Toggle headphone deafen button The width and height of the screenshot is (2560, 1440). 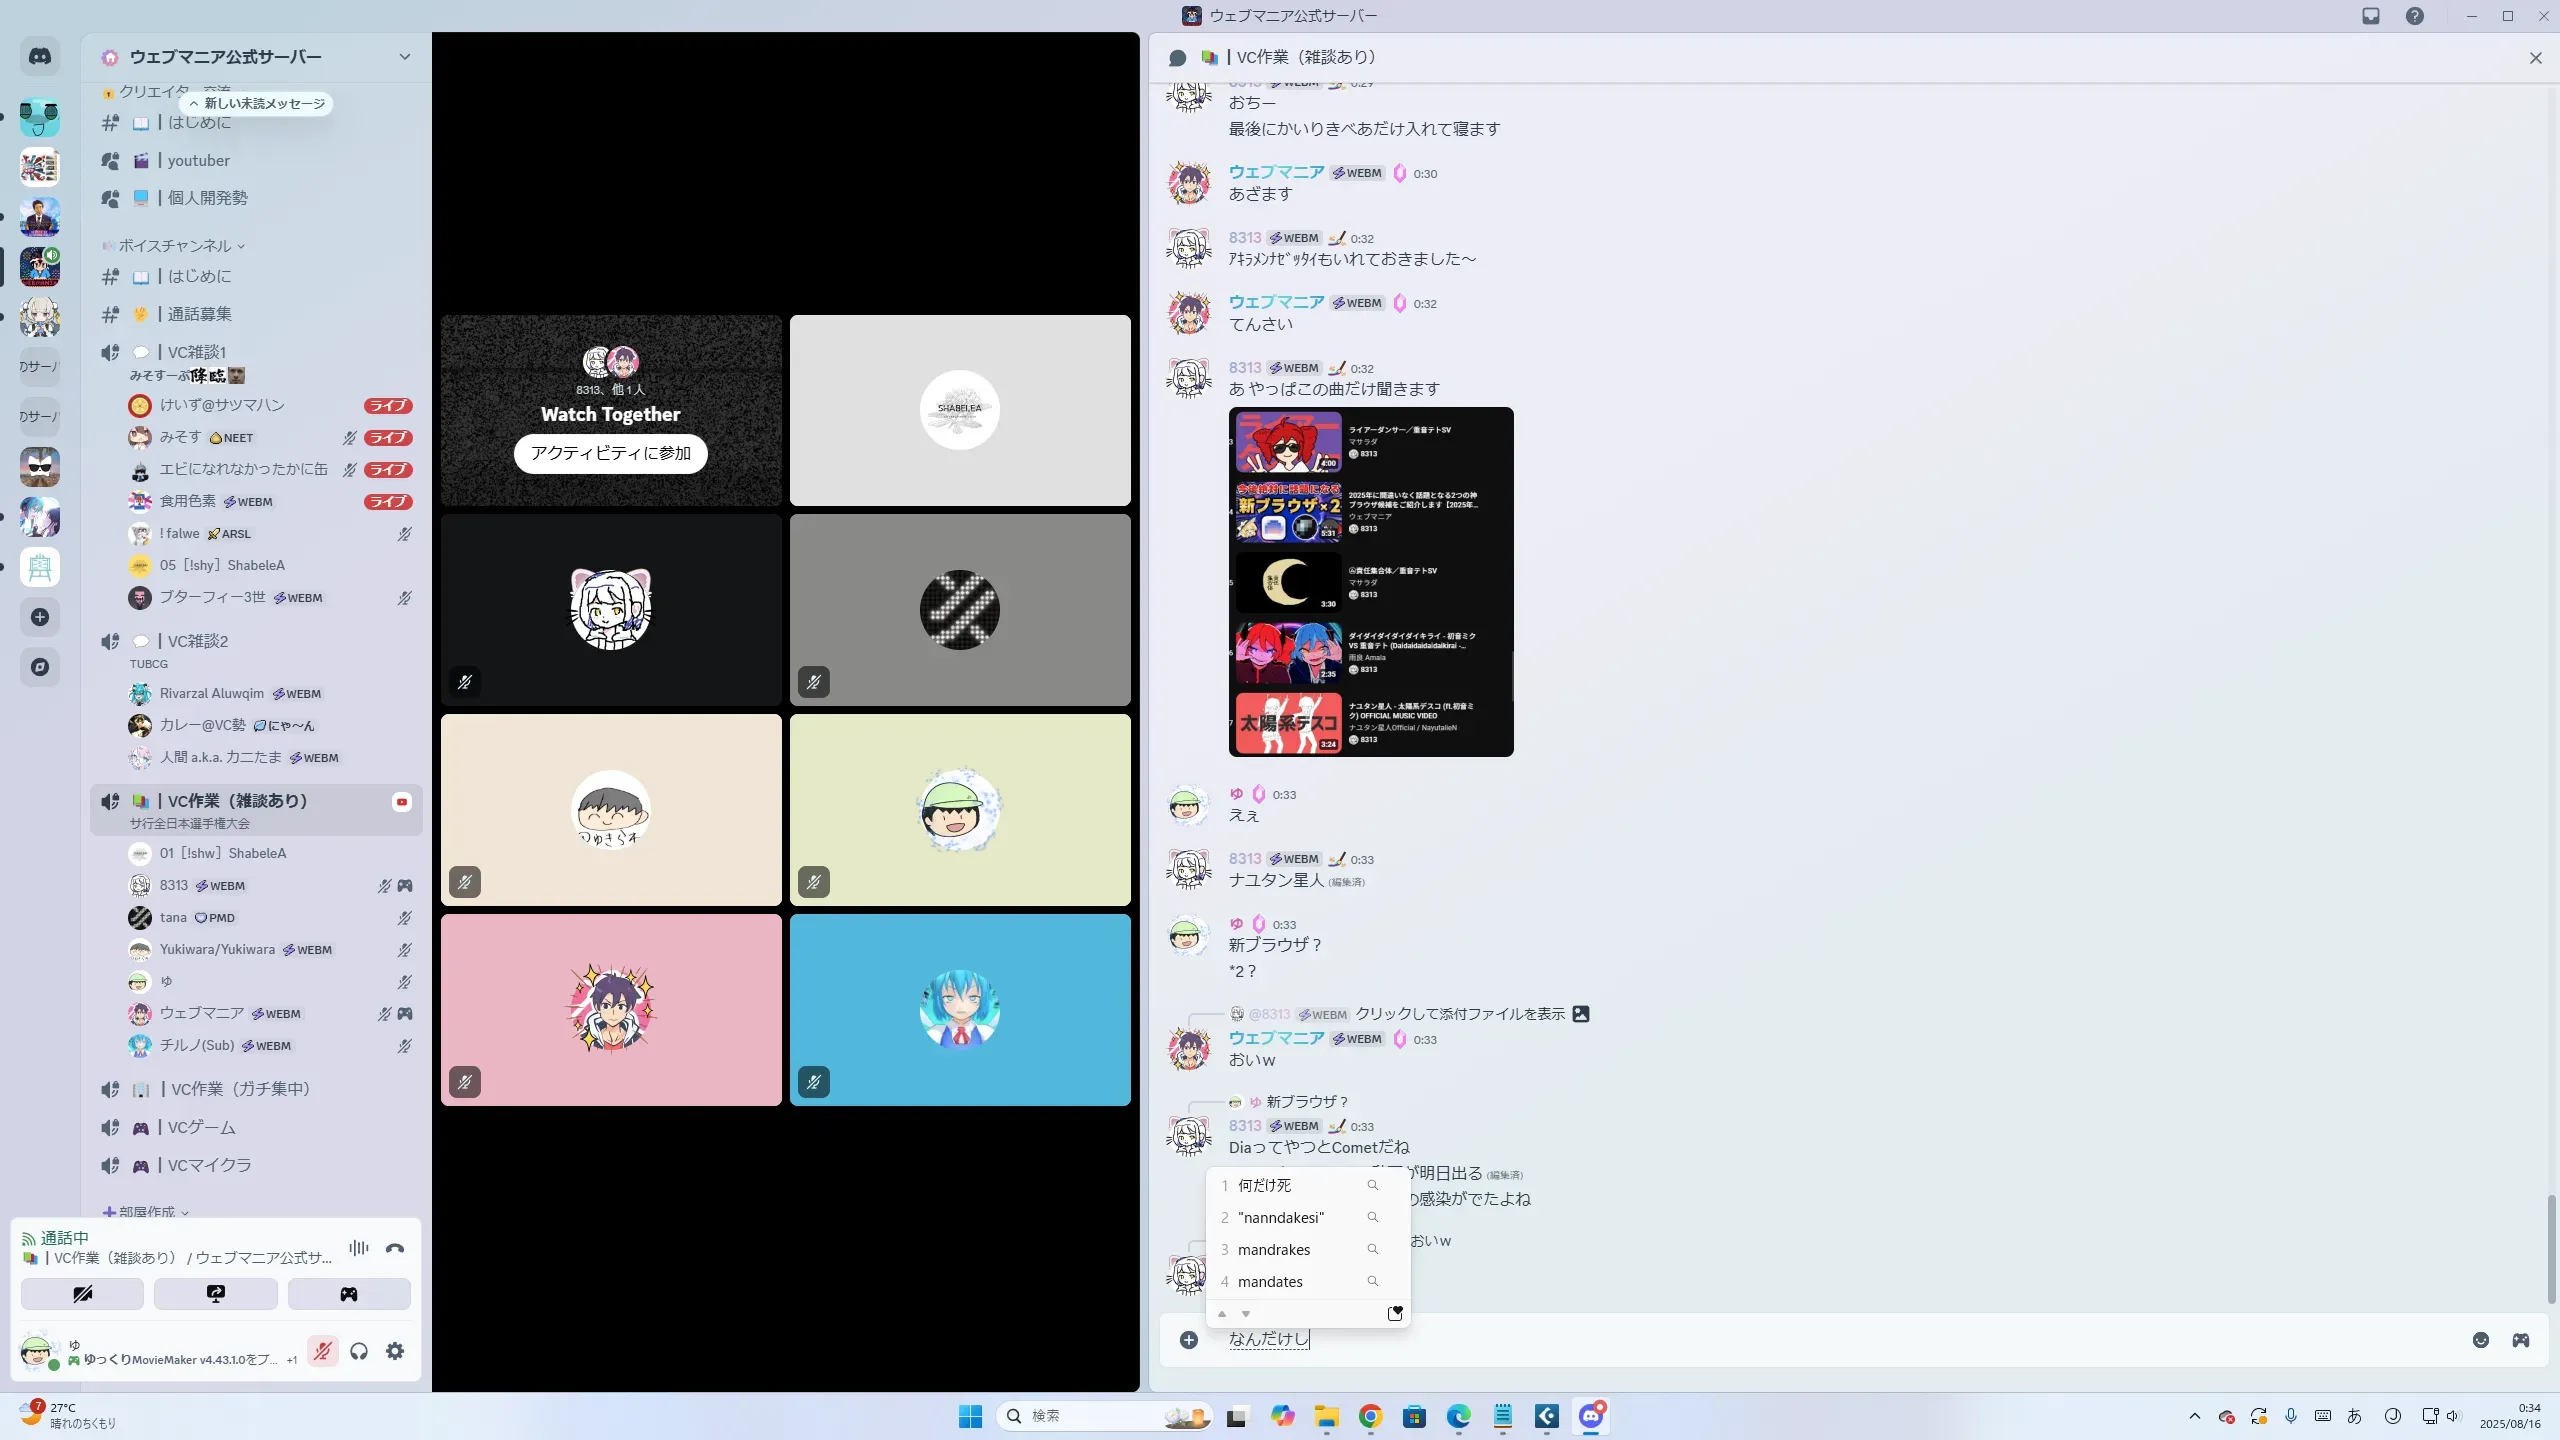(359, 1352)
